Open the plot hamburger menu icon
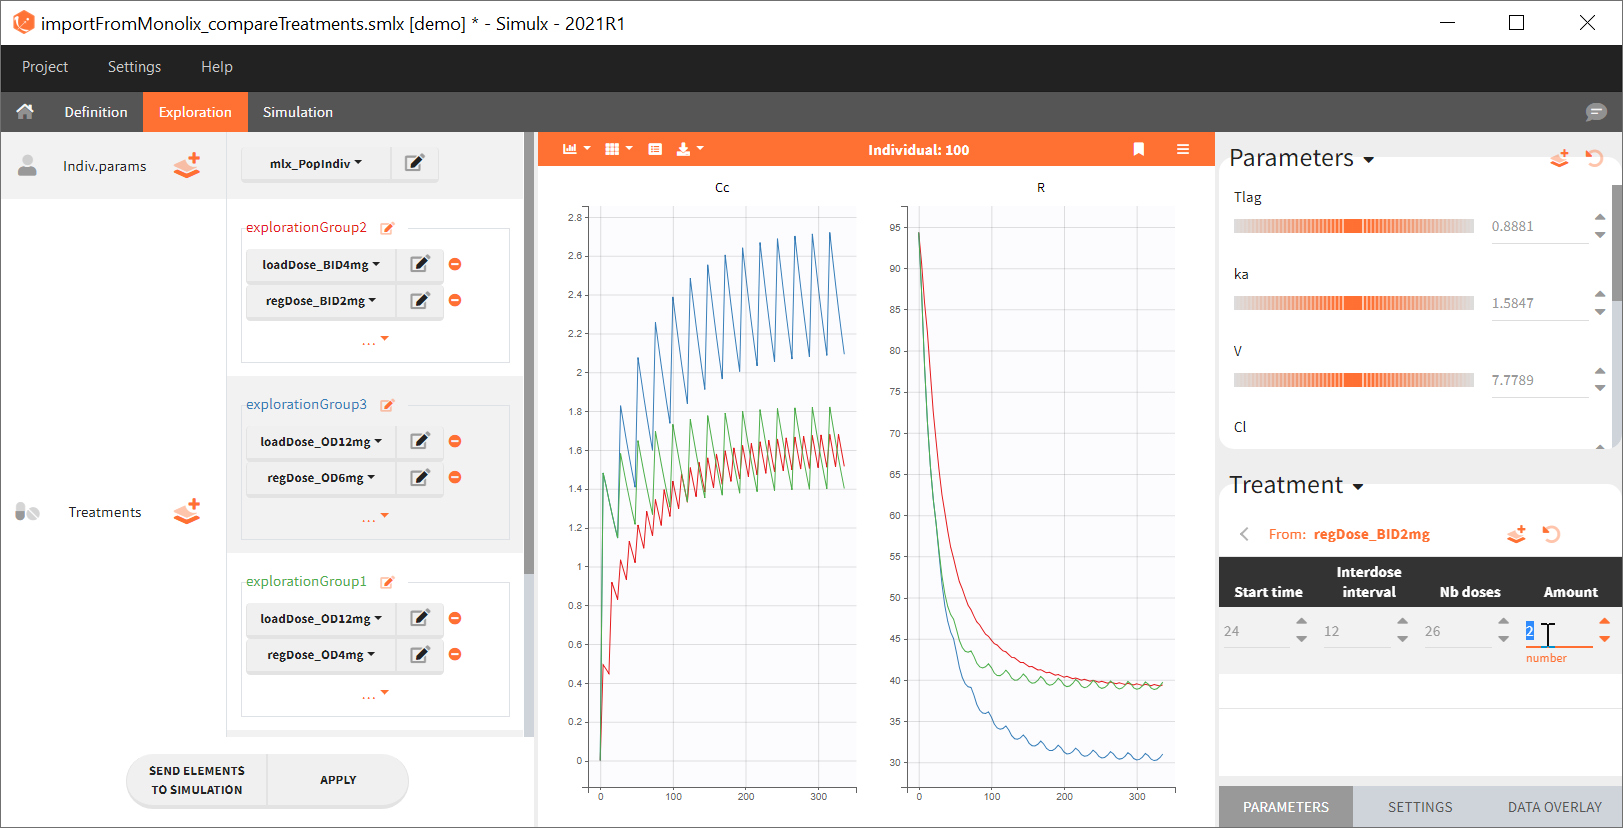This screenshot has height=828, width=1623. pos(1183,149)
